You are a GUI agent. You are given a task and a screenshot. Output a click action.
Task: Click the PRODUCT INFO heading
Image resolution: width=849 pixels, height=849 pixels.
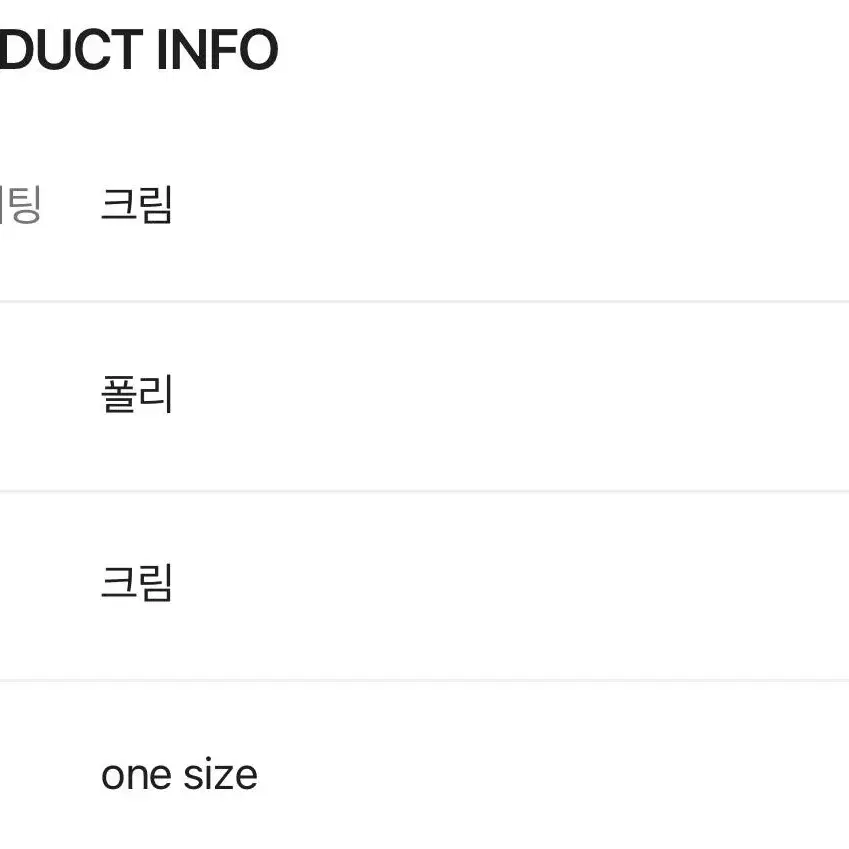point(139,50)
